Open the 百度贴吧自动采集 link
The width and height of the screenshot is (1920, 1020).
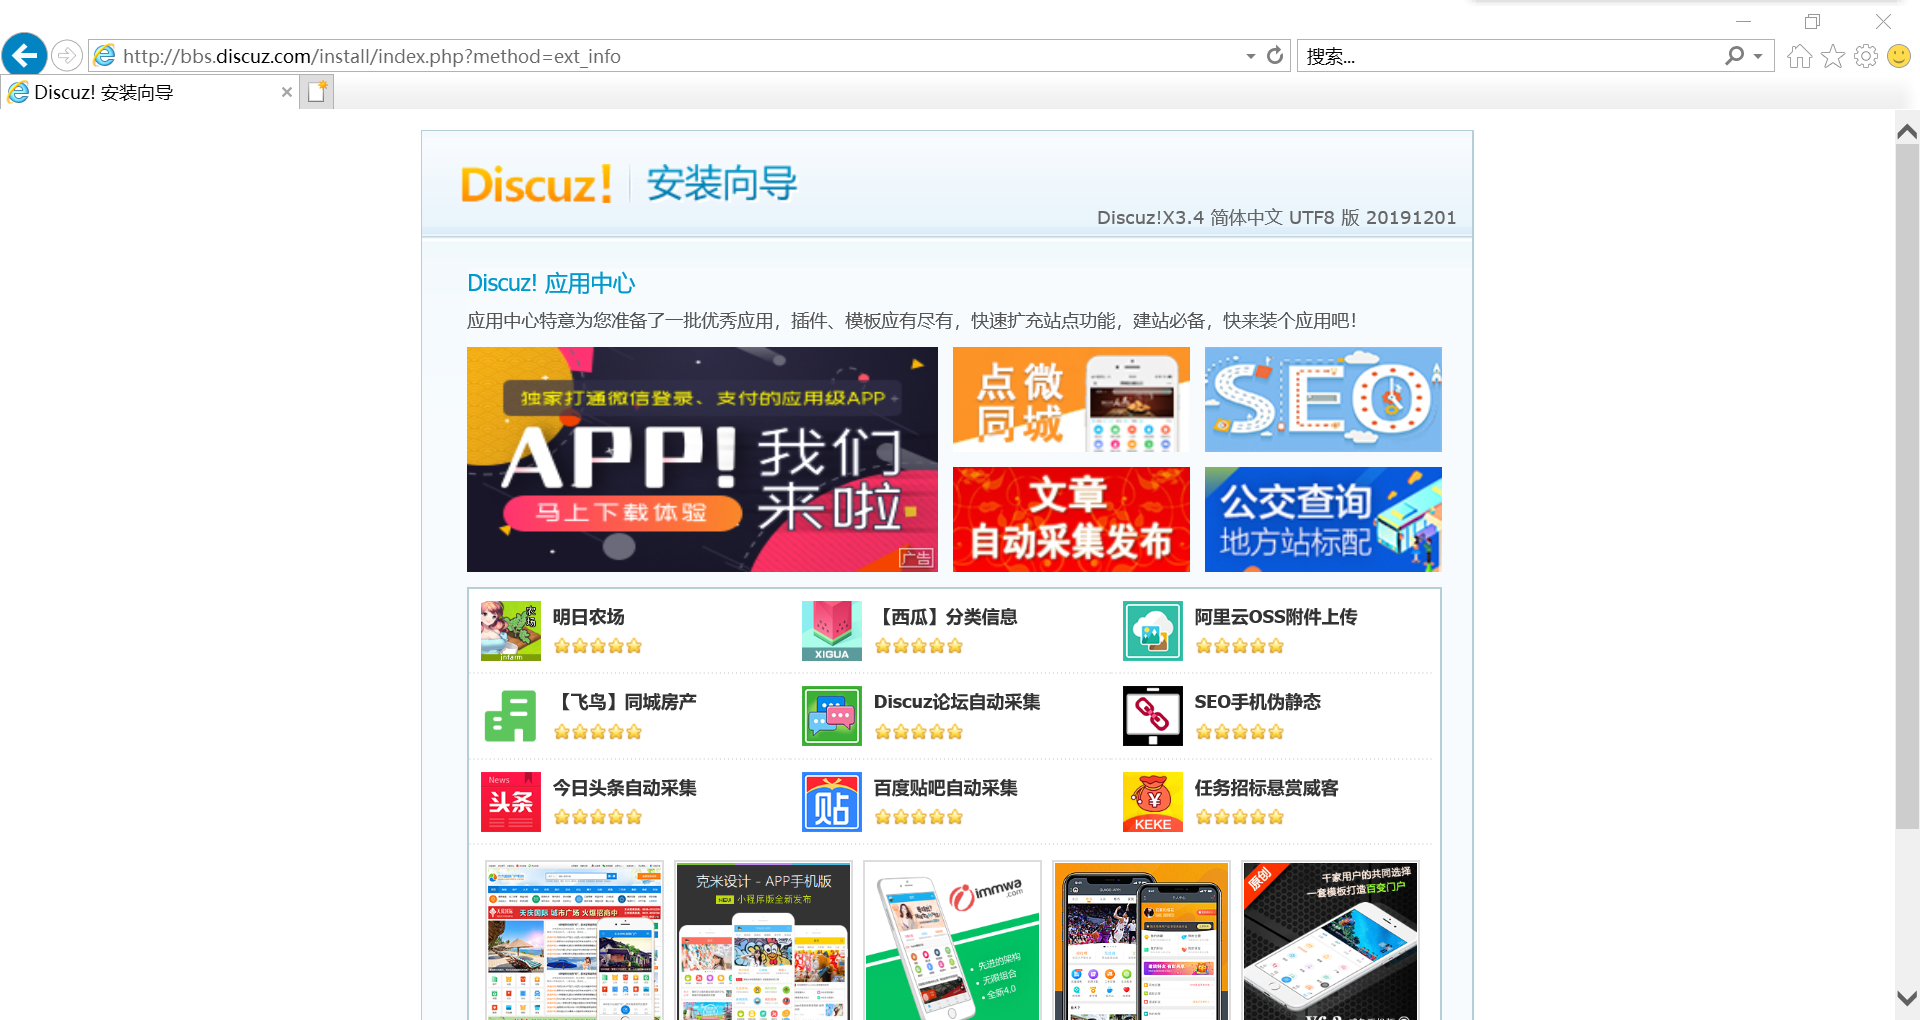(946, 788)
